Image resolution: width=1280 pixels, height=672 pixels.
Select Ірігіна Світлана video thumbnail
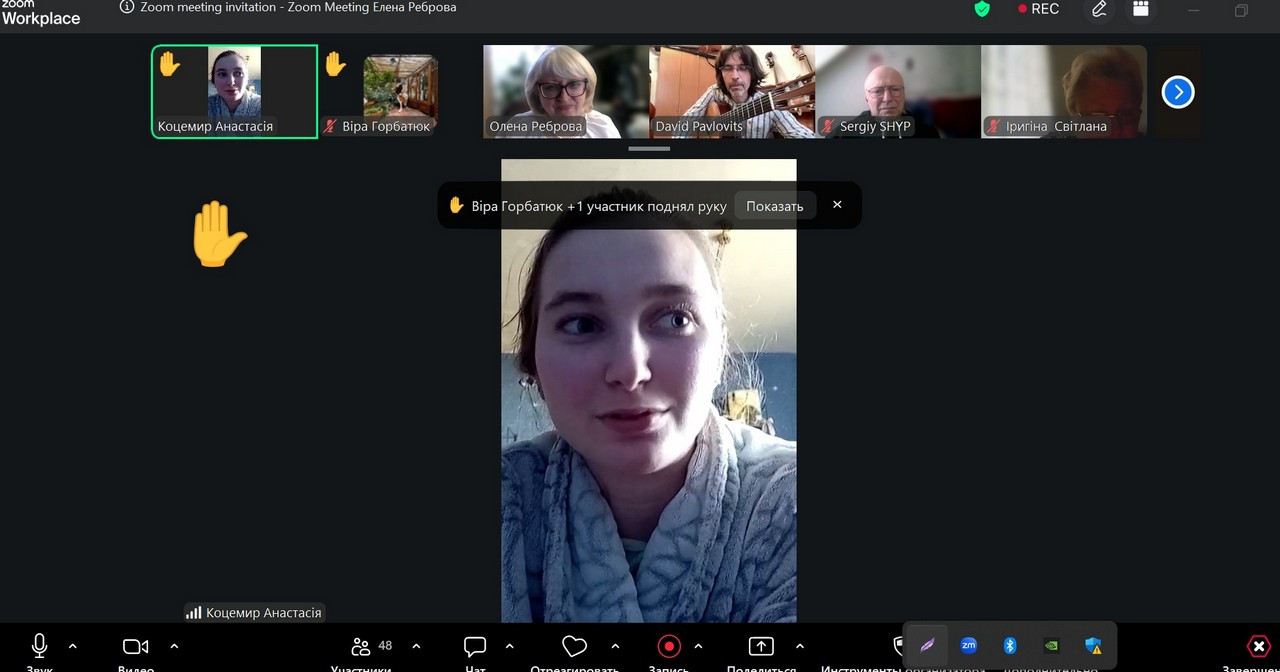click(1064, 91)
